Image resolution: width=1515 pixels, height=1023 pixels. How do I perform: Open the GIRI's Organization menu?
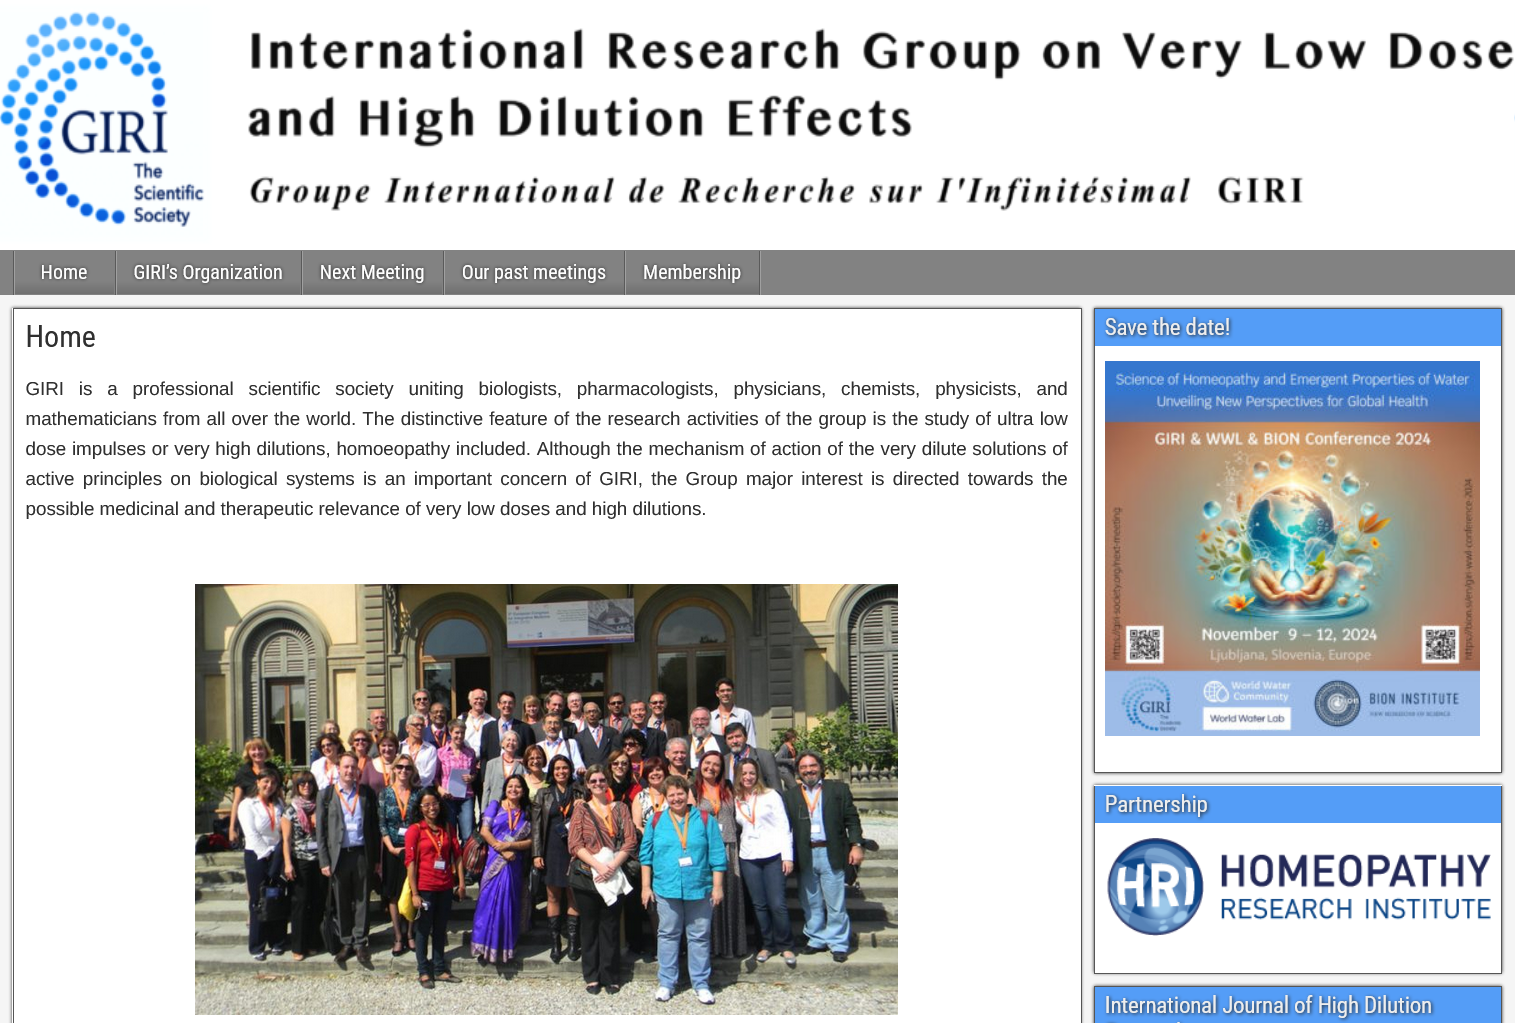208,272
